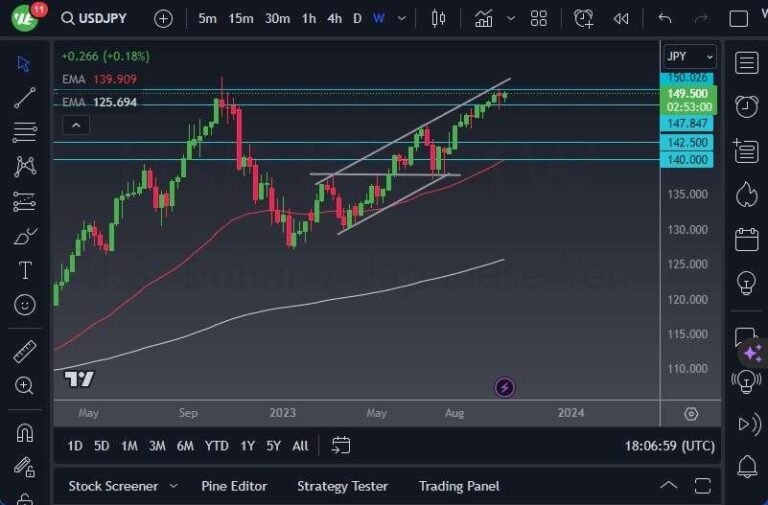Maximize the bottom panel
Viewport: 768px width, 505px height.
click(x=703, y=486)
